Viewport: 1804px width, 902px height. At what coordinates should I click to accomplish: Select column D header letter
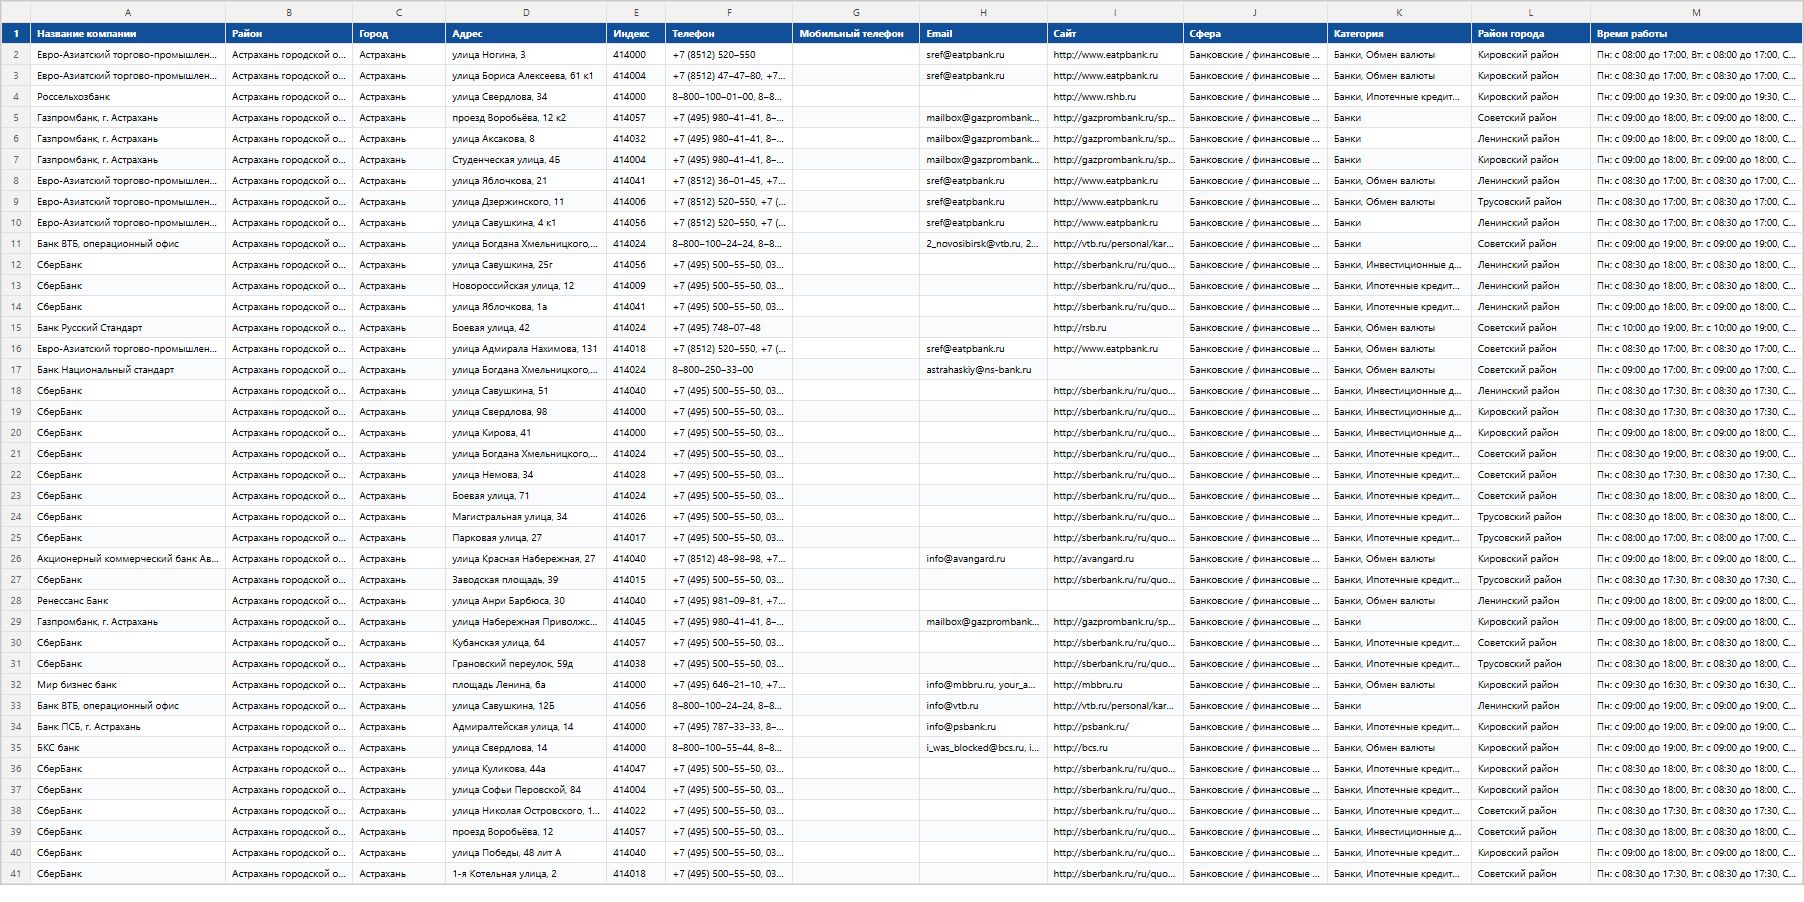point(526,12)
